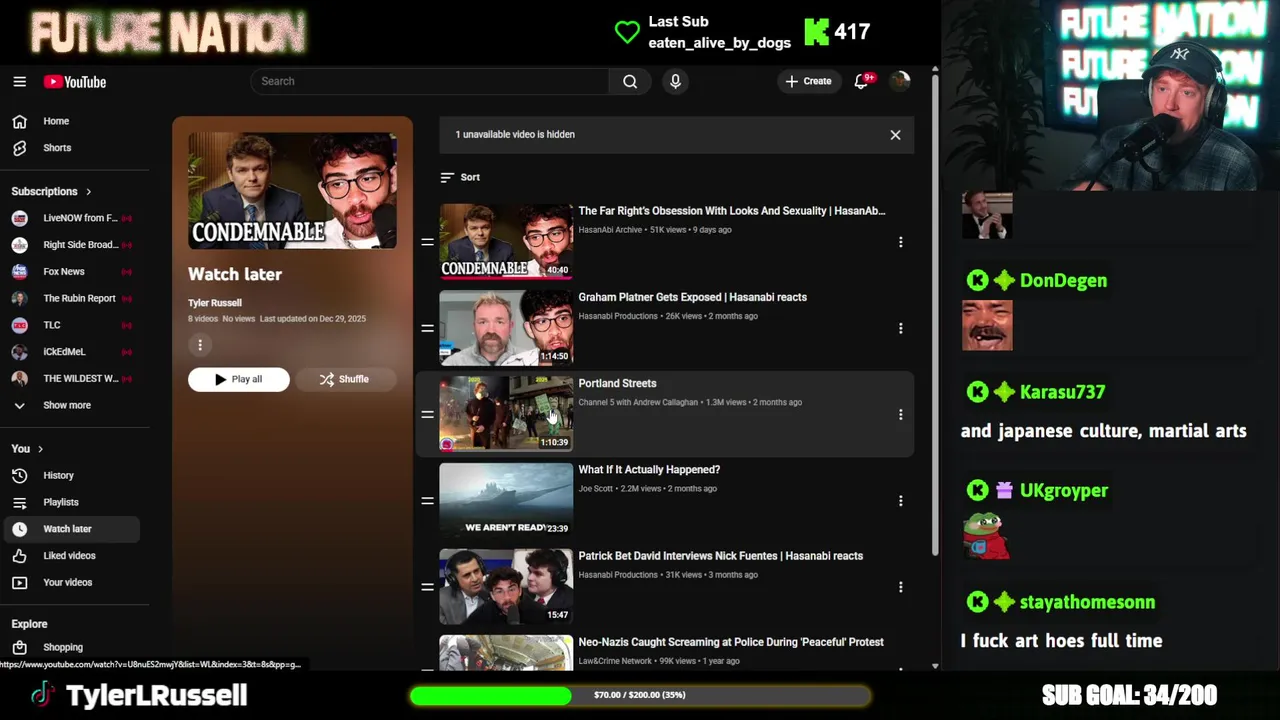The width and height of the screenshot is (1280, 720).
Task: Open THE WILDEST W... subscription
Action: 70,378
